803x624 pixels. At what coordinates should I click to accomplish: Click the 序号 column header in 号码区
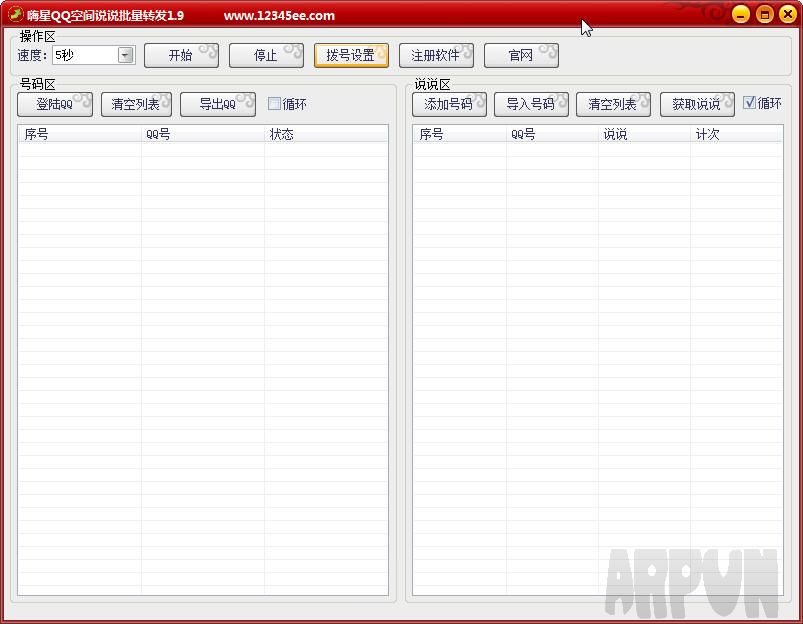coord(79,134)
